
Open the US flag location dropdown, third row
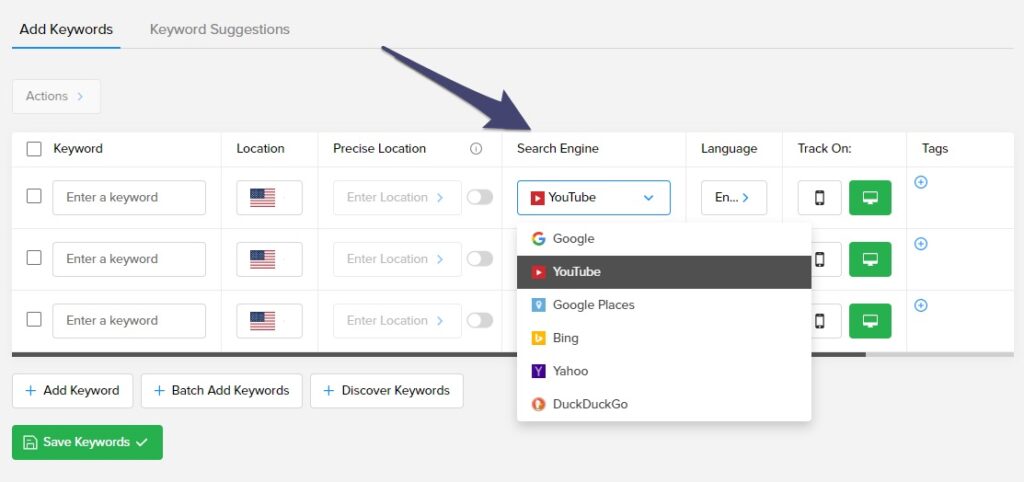point(269,321)
